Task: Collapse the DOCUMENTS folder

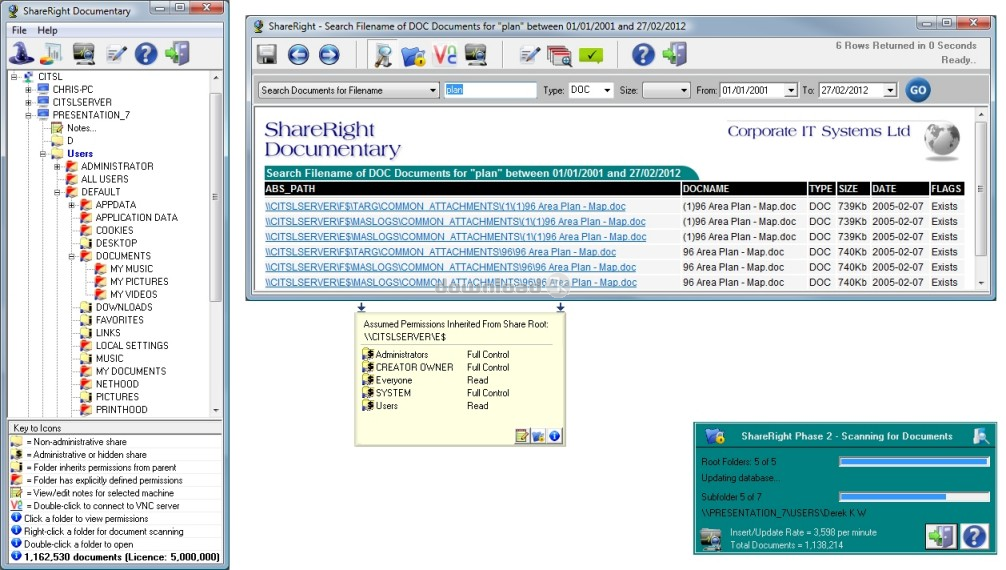Action: click(x=72, y=257)
